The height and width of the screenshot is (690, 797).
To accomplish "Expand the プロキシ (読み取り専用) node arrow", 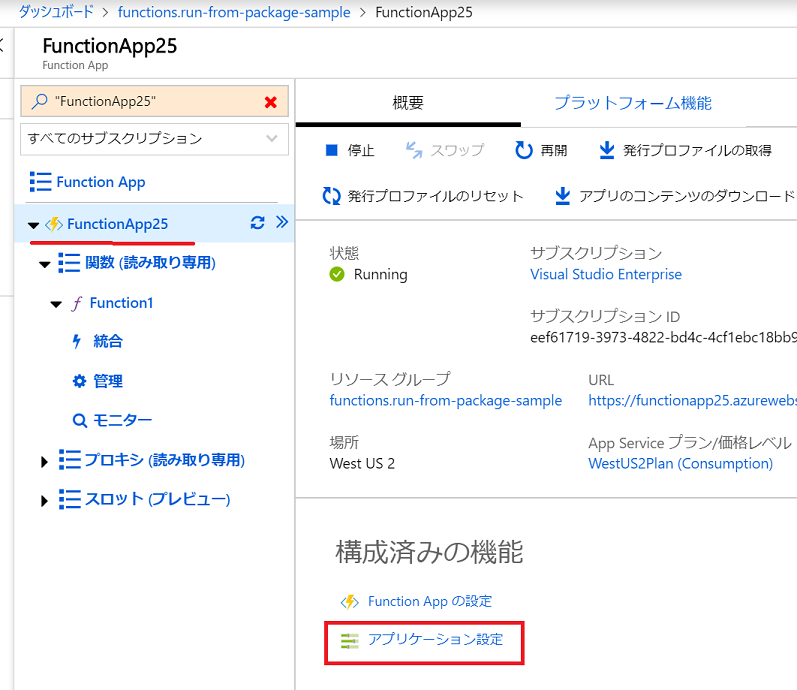I will [x=44, y=462].
